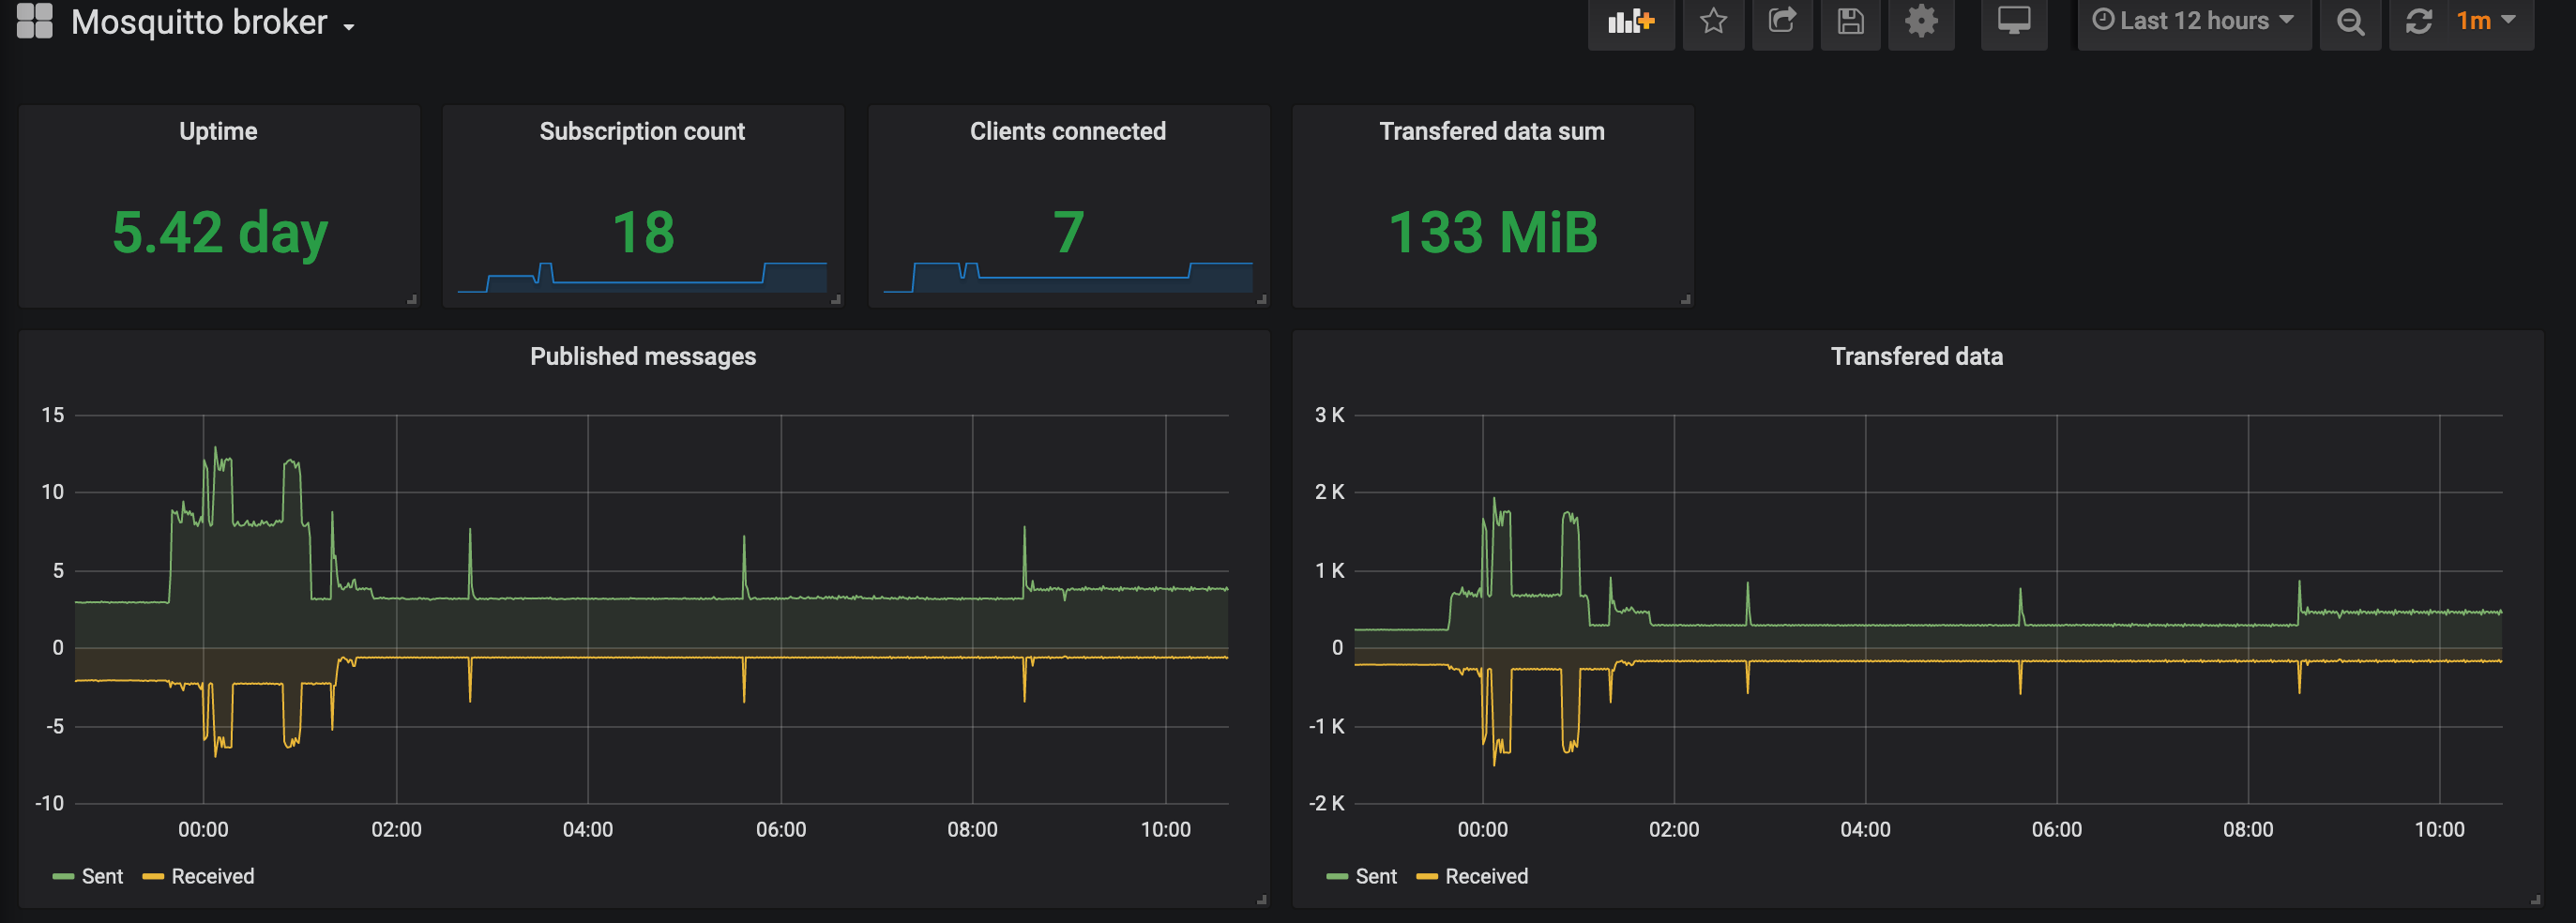Star this dashboard as favorite
2576x923 pixels.
pos(1713,21)
